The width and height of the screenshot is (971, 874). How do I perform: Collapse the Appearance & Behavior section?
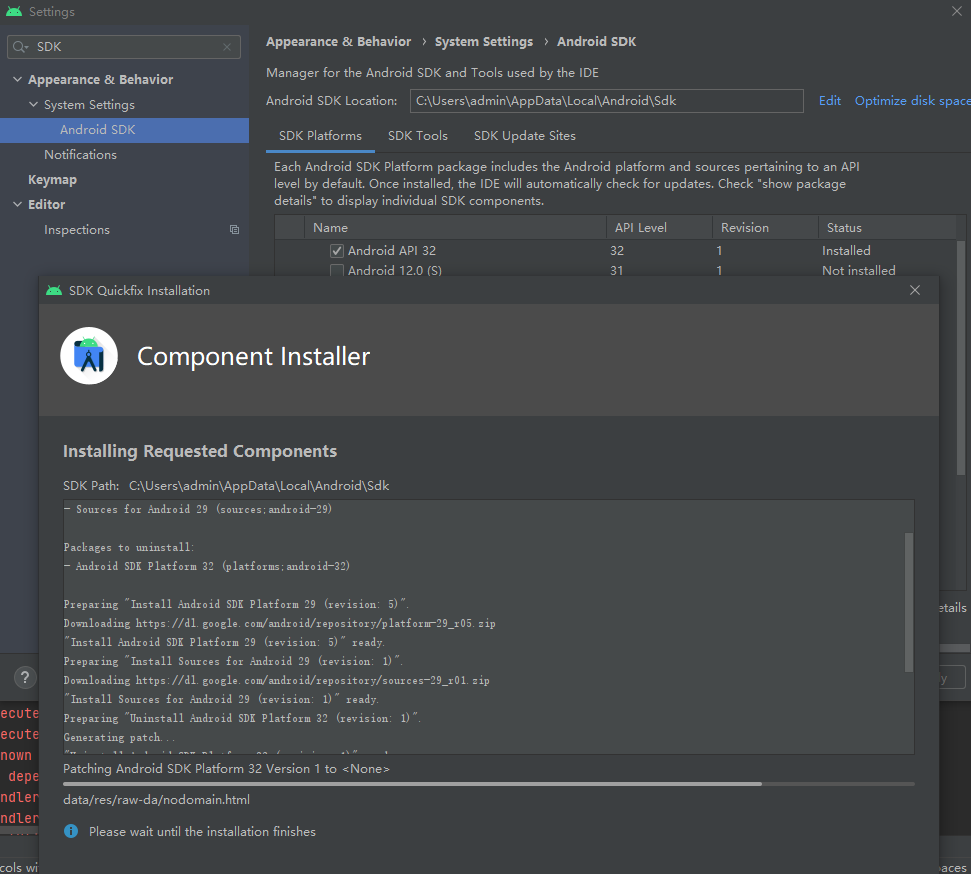[16, 79]
